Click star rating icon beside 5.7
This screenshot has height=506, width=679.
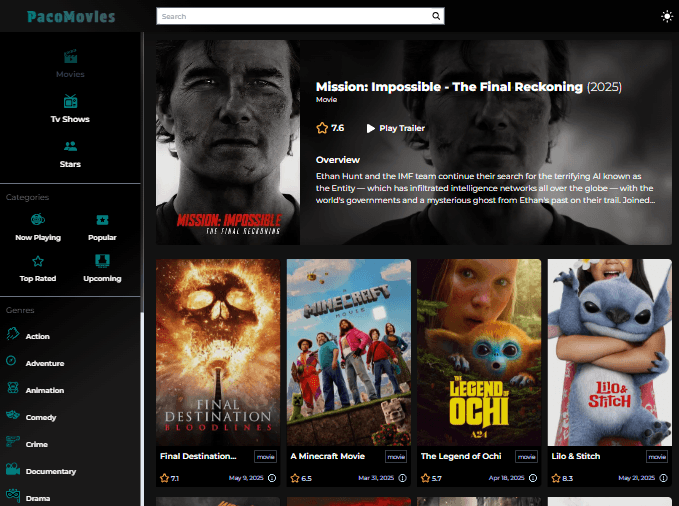coord(425,478)
